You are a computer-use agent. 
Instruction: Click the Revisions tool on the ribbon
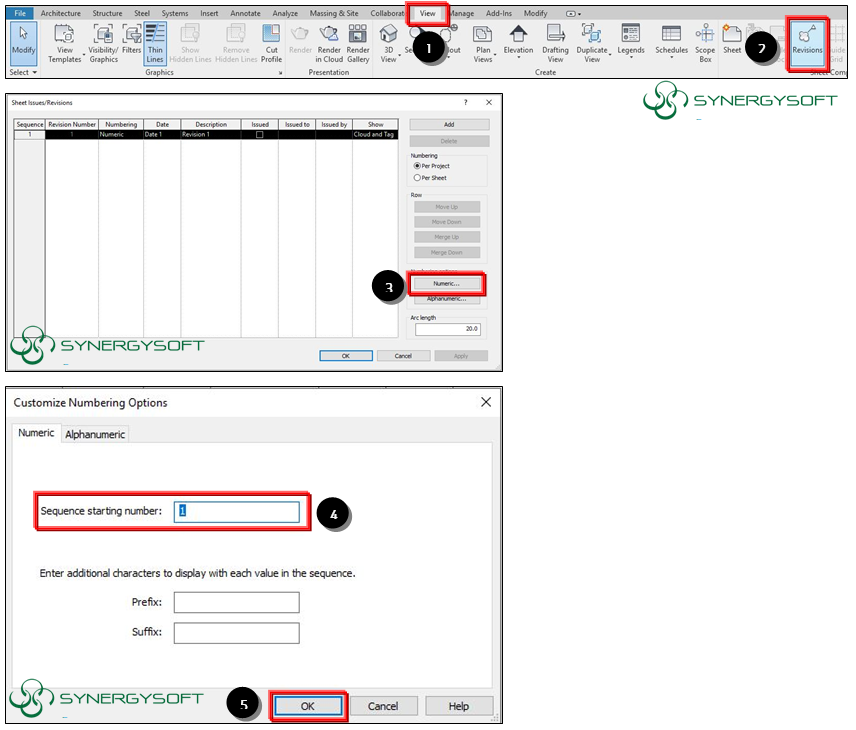(806, 44)
